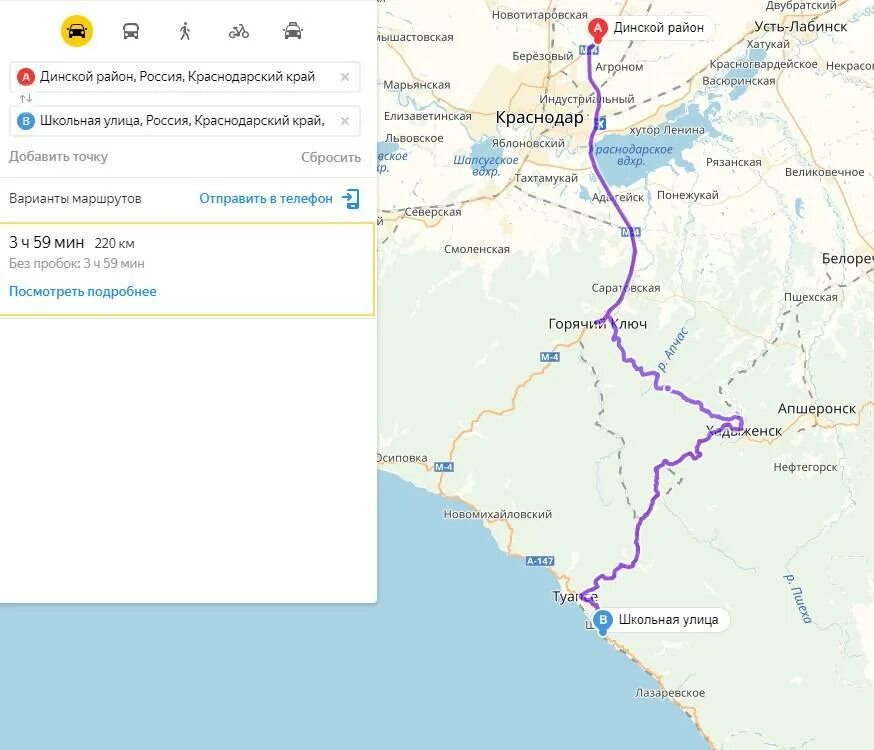This screenshot has height=750, width=874.
Task: Swap start and destination points arrows
Action: [26, 99]
